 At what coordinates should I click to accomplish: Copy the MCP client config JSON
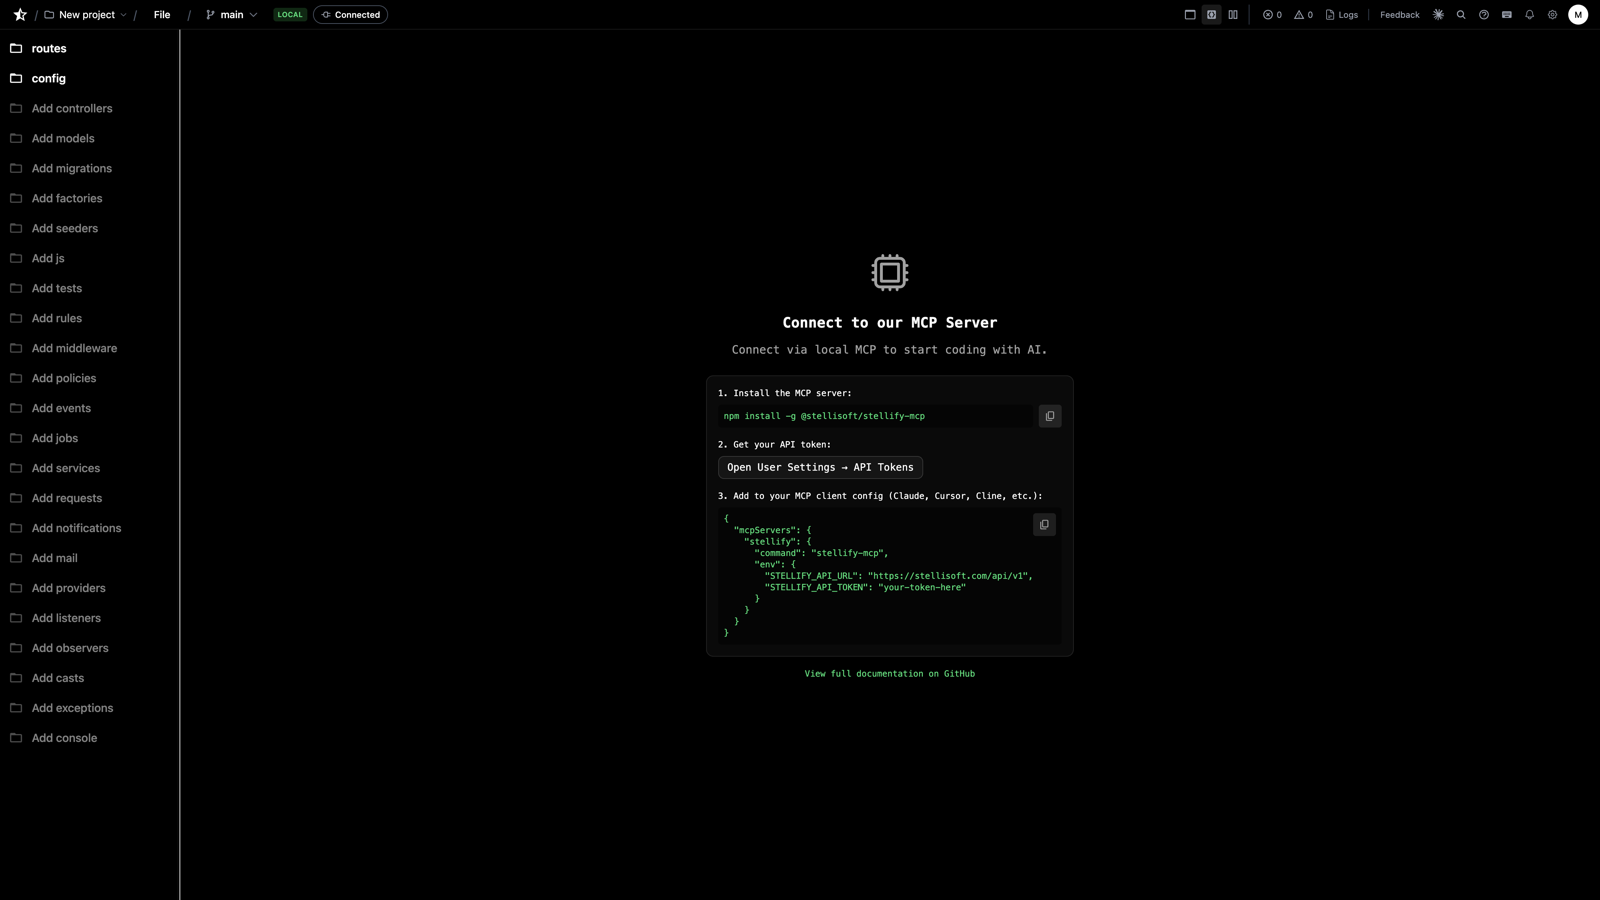1044,524
